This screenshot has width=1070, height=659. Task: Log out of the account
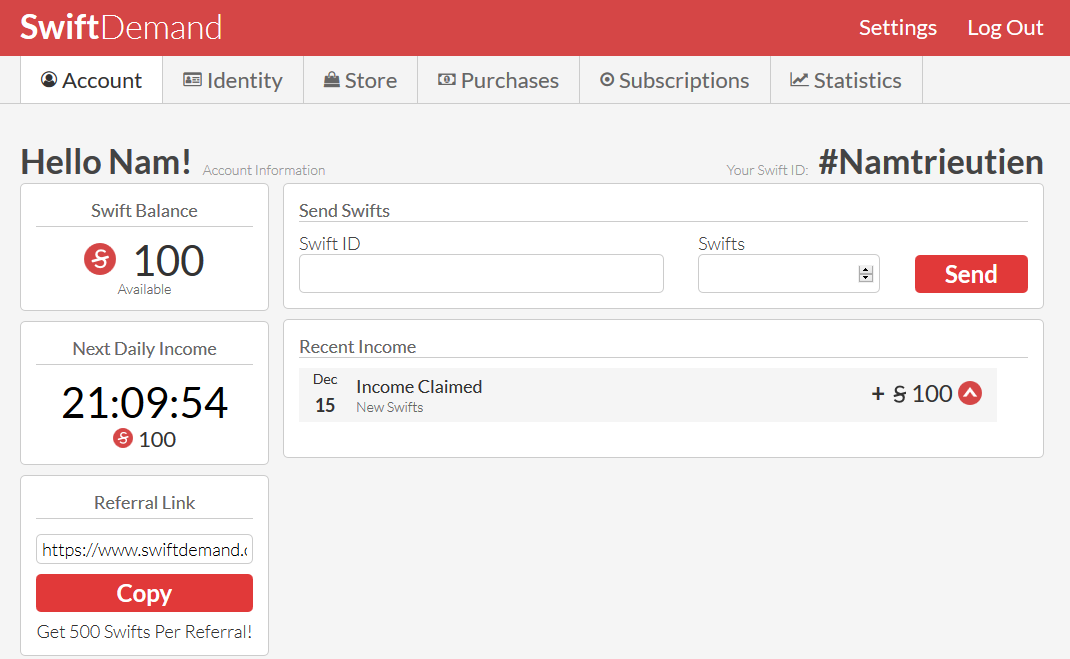point(1005,28)
